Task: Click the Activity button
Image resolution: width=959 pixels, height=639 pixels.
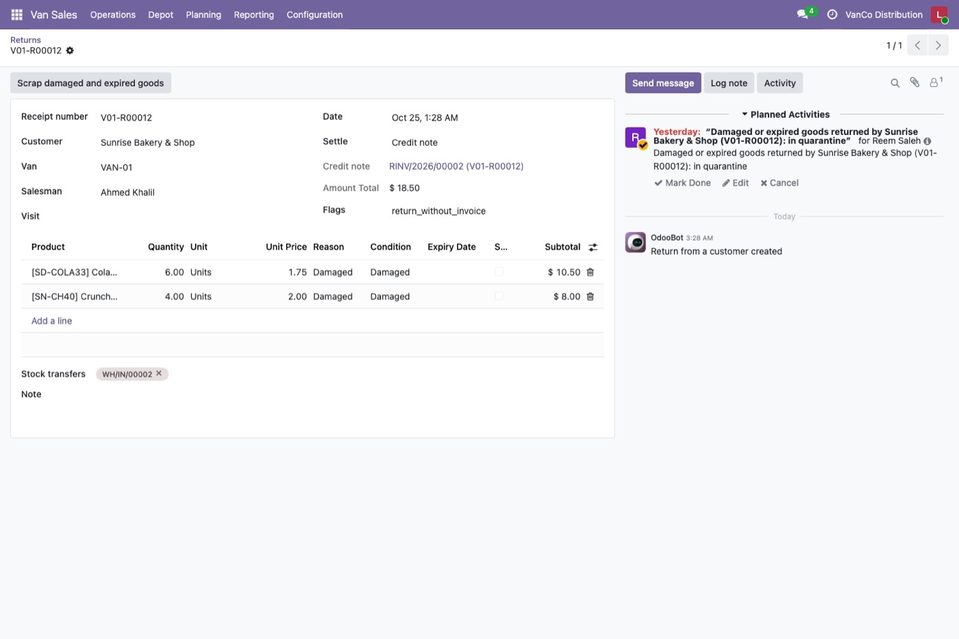Action: click(x=780, y=83)
